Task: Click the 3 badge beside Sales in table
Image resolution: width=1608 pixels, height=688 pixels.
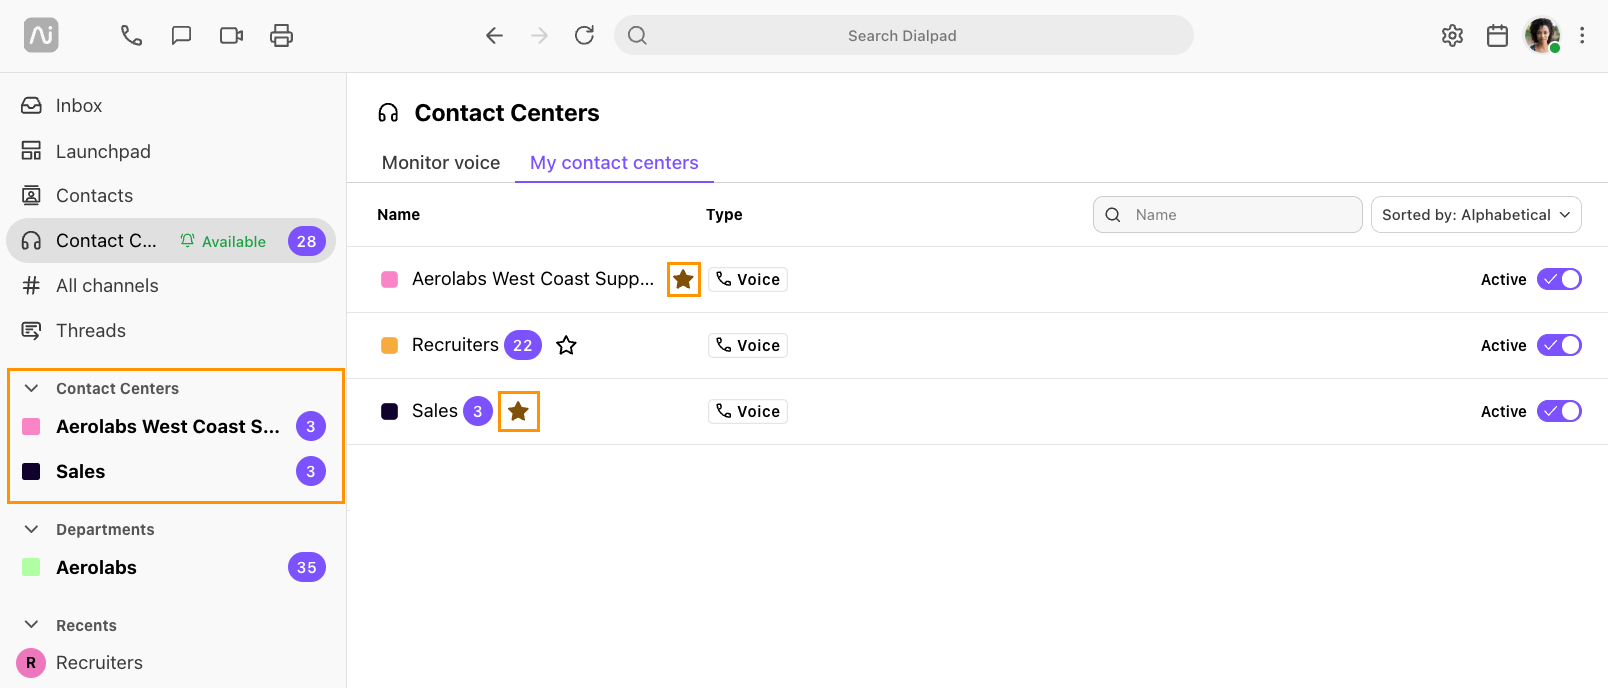Action: [x=478, y=412]
